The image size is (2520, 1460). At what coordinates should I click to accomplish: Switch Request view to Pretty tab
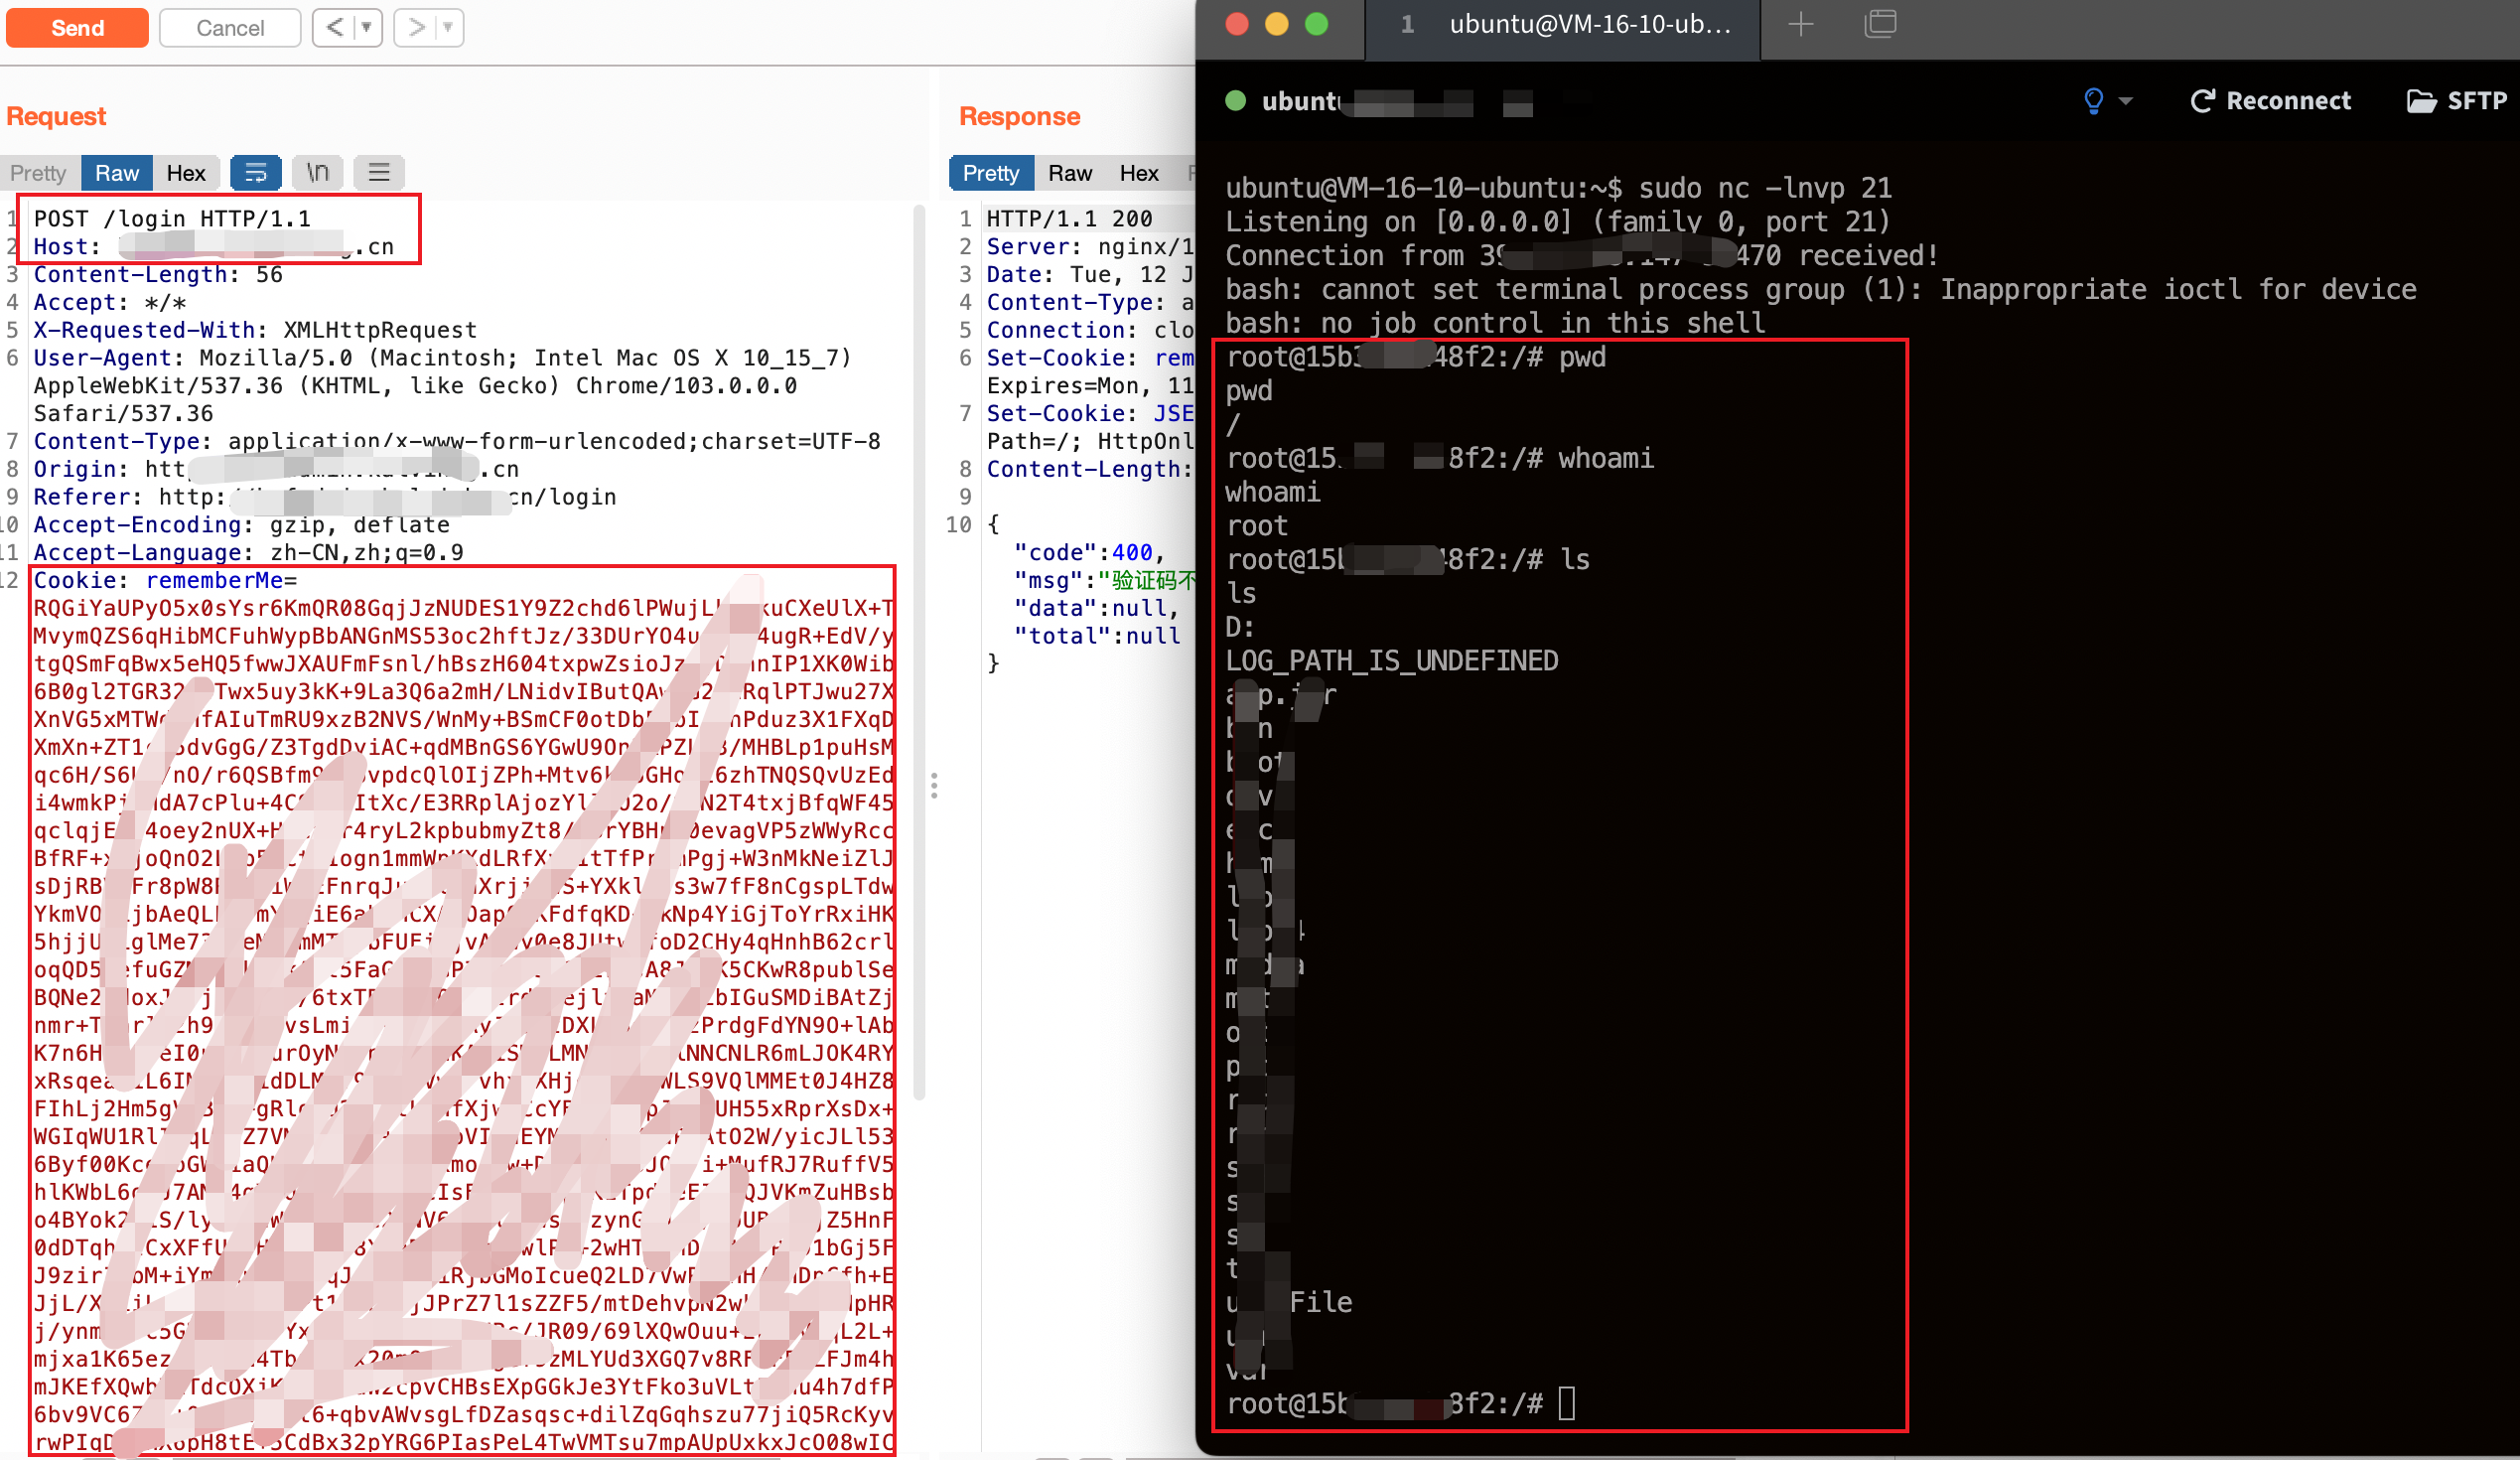[x=38, y=173]
